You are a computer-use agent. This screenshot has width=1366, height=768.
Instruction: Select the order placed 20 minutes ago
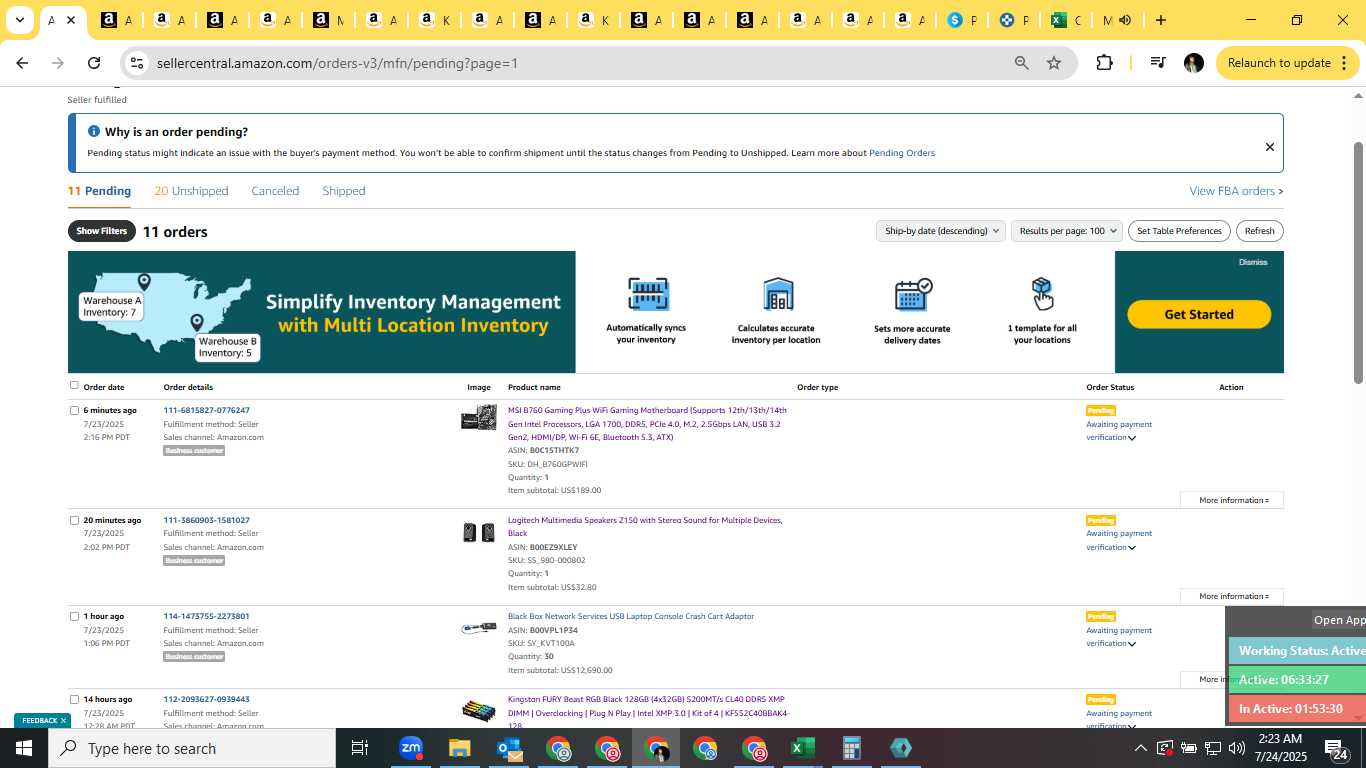tap(74, 520)
